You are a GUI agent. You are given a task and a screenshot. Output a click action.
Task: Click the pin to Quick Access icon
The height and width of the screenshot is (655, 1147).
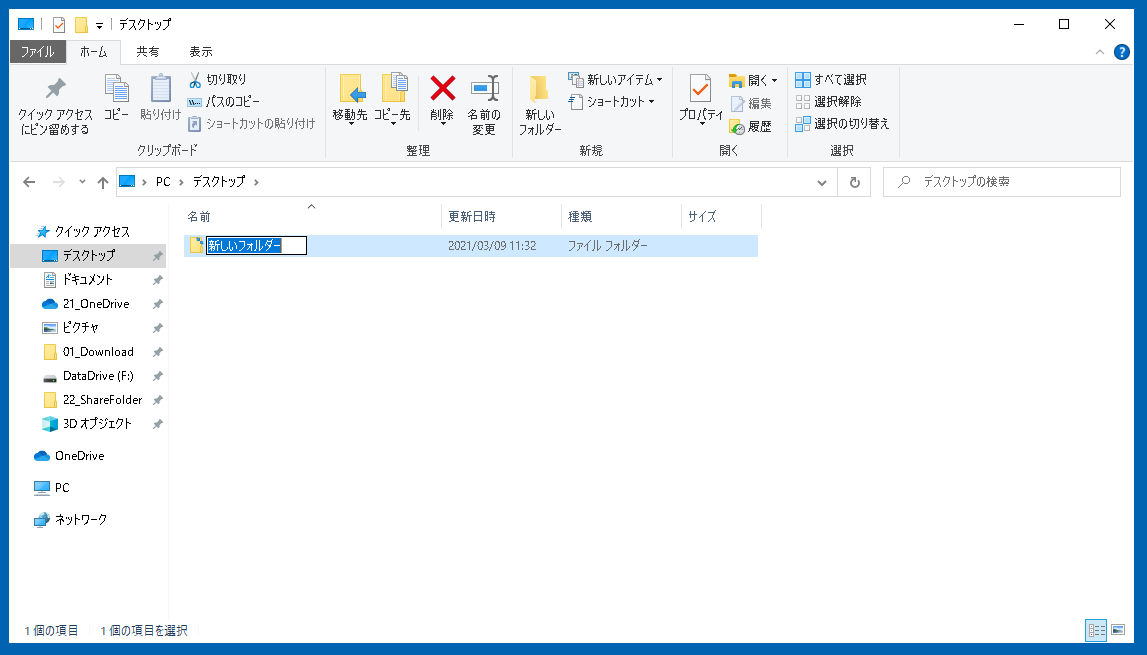pos(55,91)
